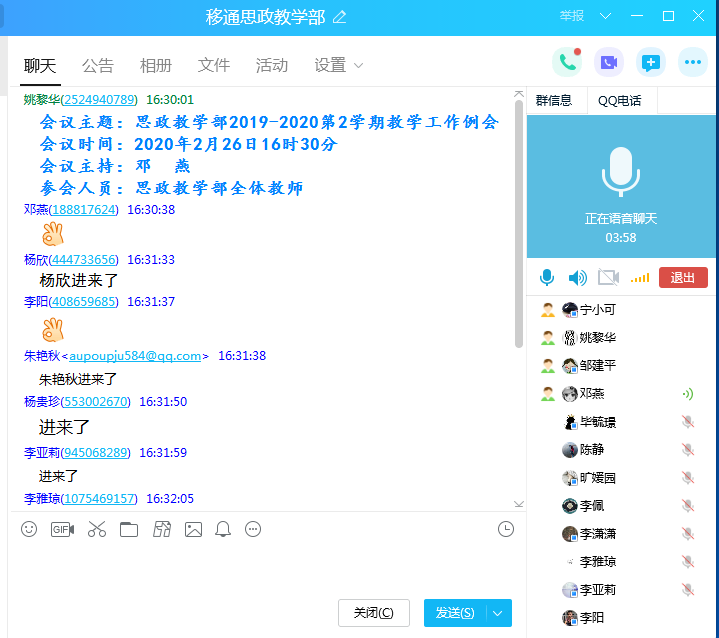The image size is (719, 638).
Task: Click the GIF button in chat toolbar
Action: pyautogui.click(x=62, y=529)
